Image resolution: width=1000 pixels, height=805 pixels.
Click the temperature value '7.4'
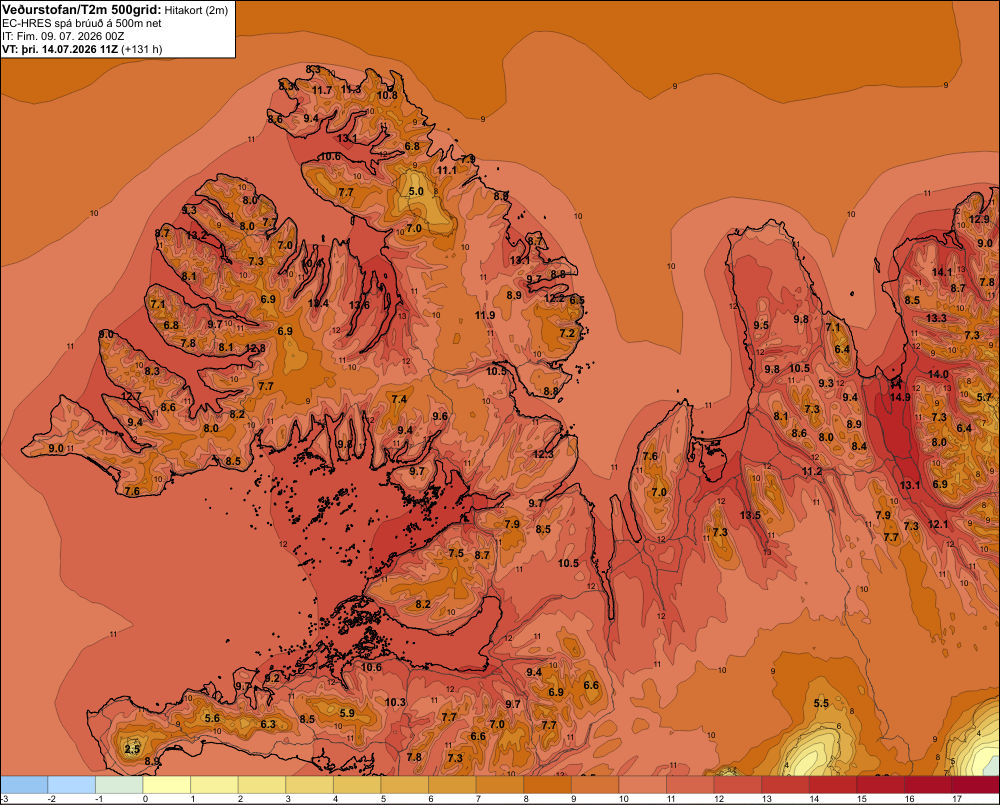(399, 399)
